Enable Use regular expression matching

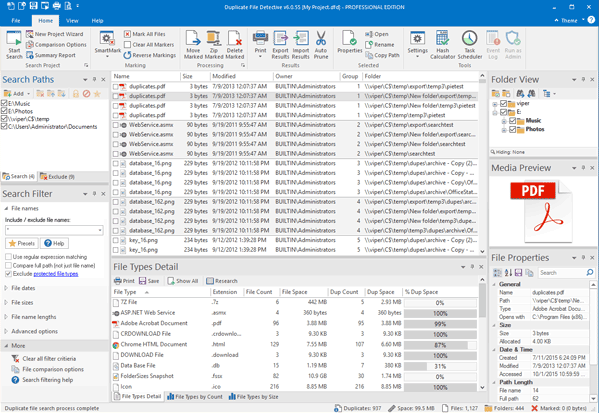pos(8,257)
